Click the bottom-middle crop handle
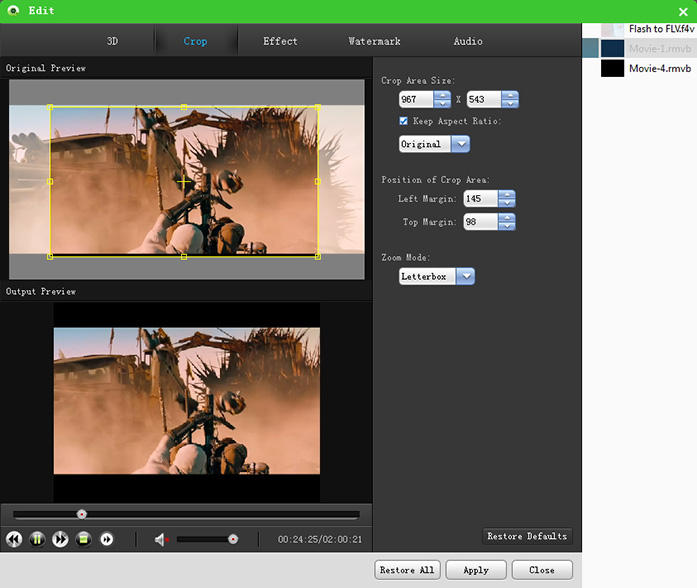 (184, 256)
